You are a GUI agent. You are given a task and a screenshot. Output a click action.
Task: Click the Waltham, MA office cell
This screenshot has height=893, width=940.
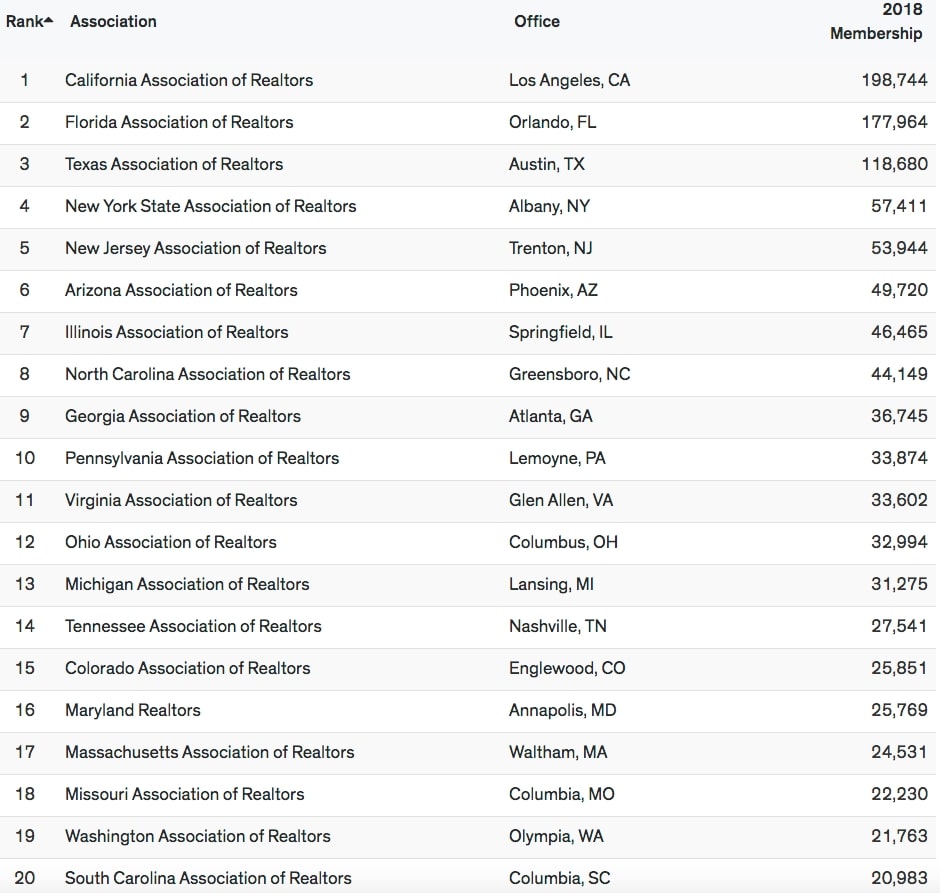[558, 752]
